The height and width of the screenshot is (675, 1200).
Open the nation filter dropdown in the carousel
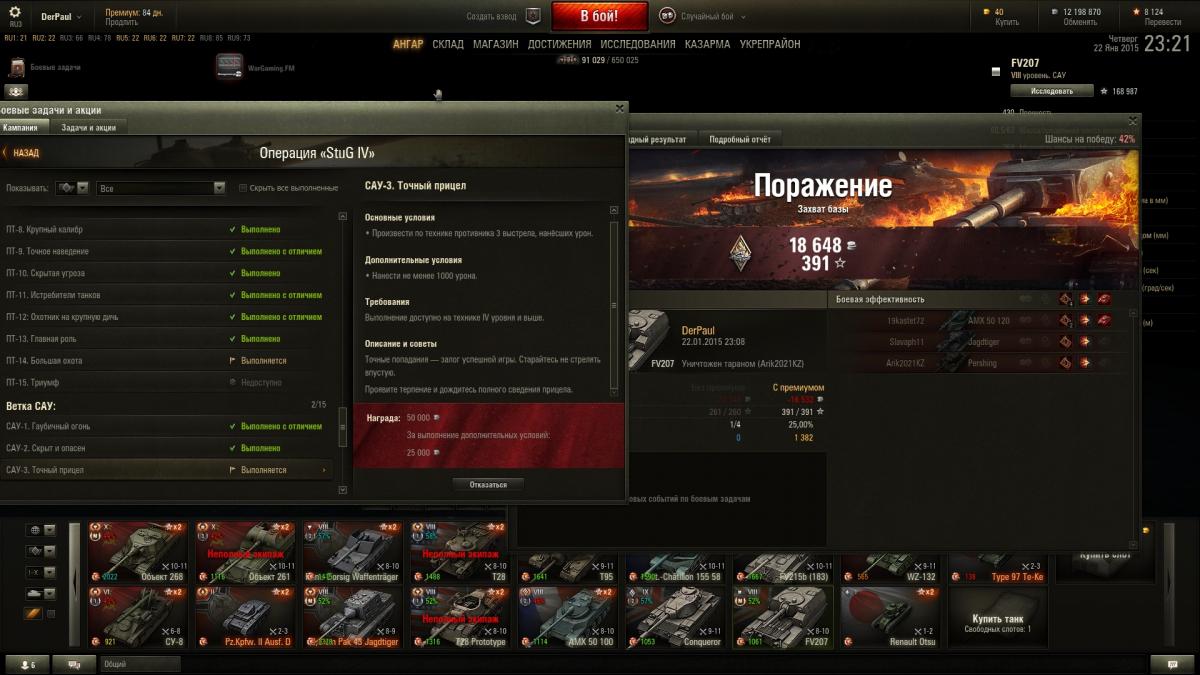coord(41,530)
